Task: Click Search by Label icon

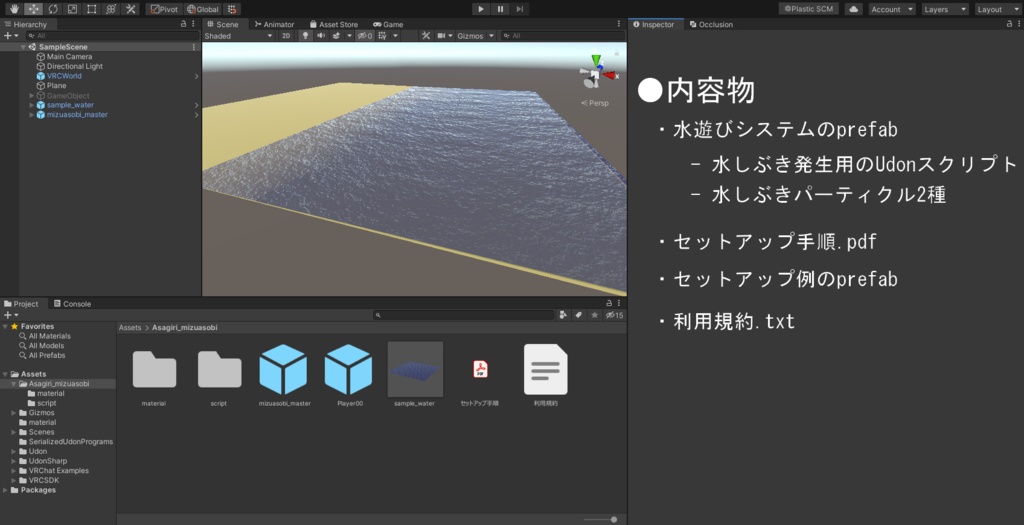Action: 579,315
